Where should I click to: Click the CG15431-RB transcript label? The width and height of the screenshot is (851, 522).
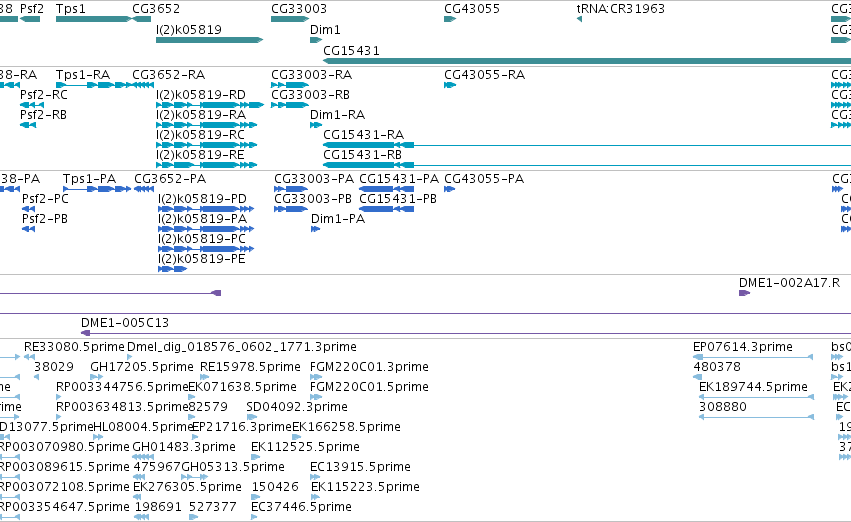[x=363, y=155]
